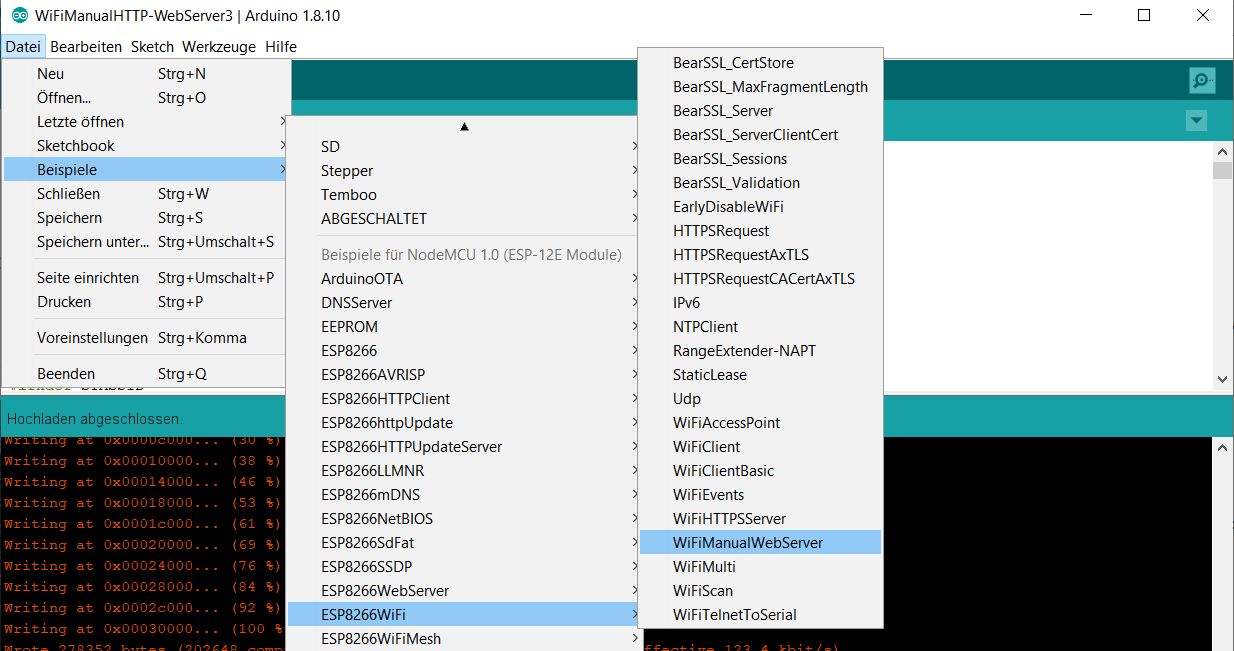Select the WiFiAccessPoint example
Viewport: 1234px width, 651px height.
[x=726, y=422]
